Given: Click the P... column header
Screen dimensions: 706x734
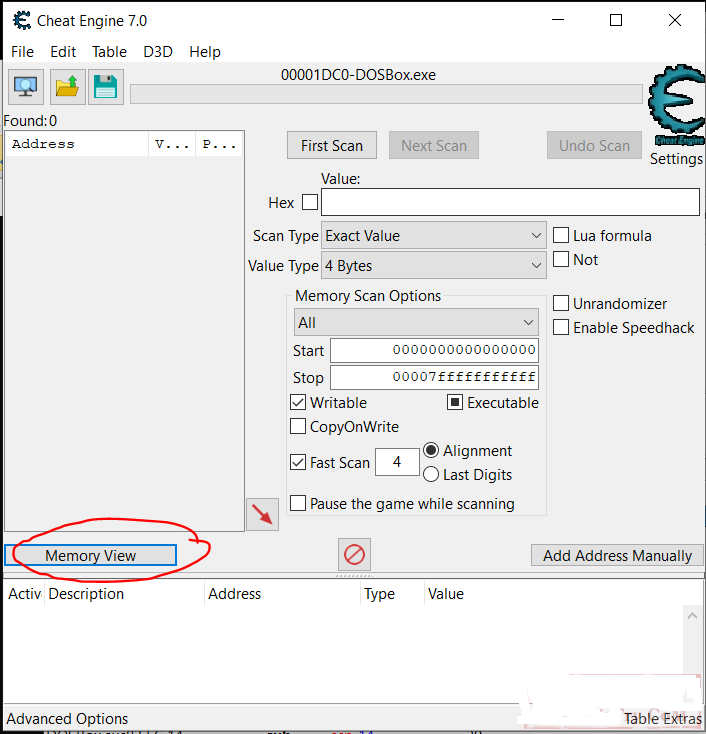Looking at the screenshot, I should (219, 144).
